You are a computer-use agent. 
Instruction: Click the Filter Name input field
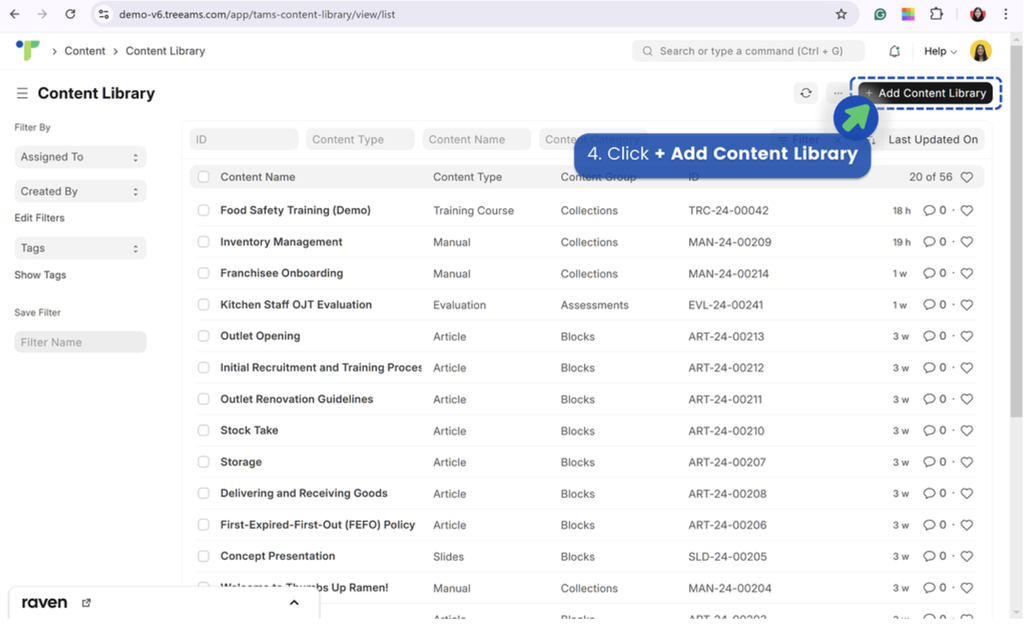(80, 342)
